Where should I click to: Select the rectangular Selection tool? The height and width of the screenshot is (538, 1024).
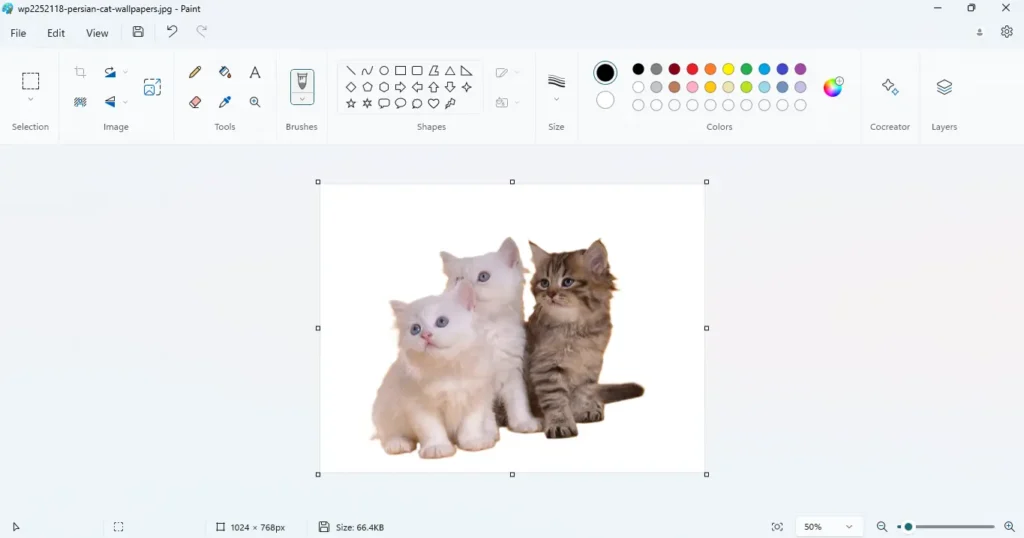[31, 81]
